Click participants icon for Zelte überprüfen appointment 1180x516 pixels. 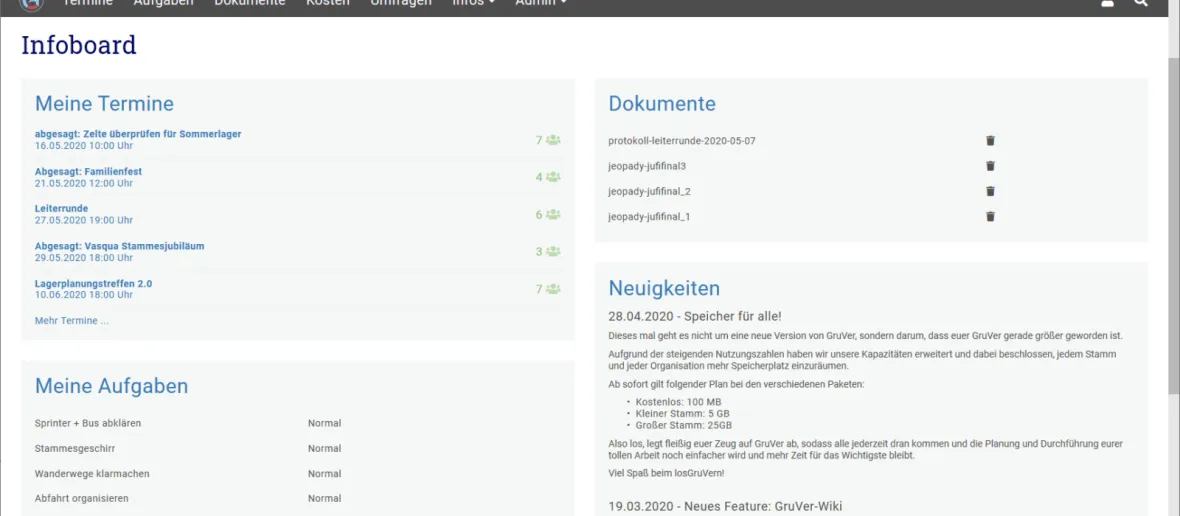click(553, 140)
